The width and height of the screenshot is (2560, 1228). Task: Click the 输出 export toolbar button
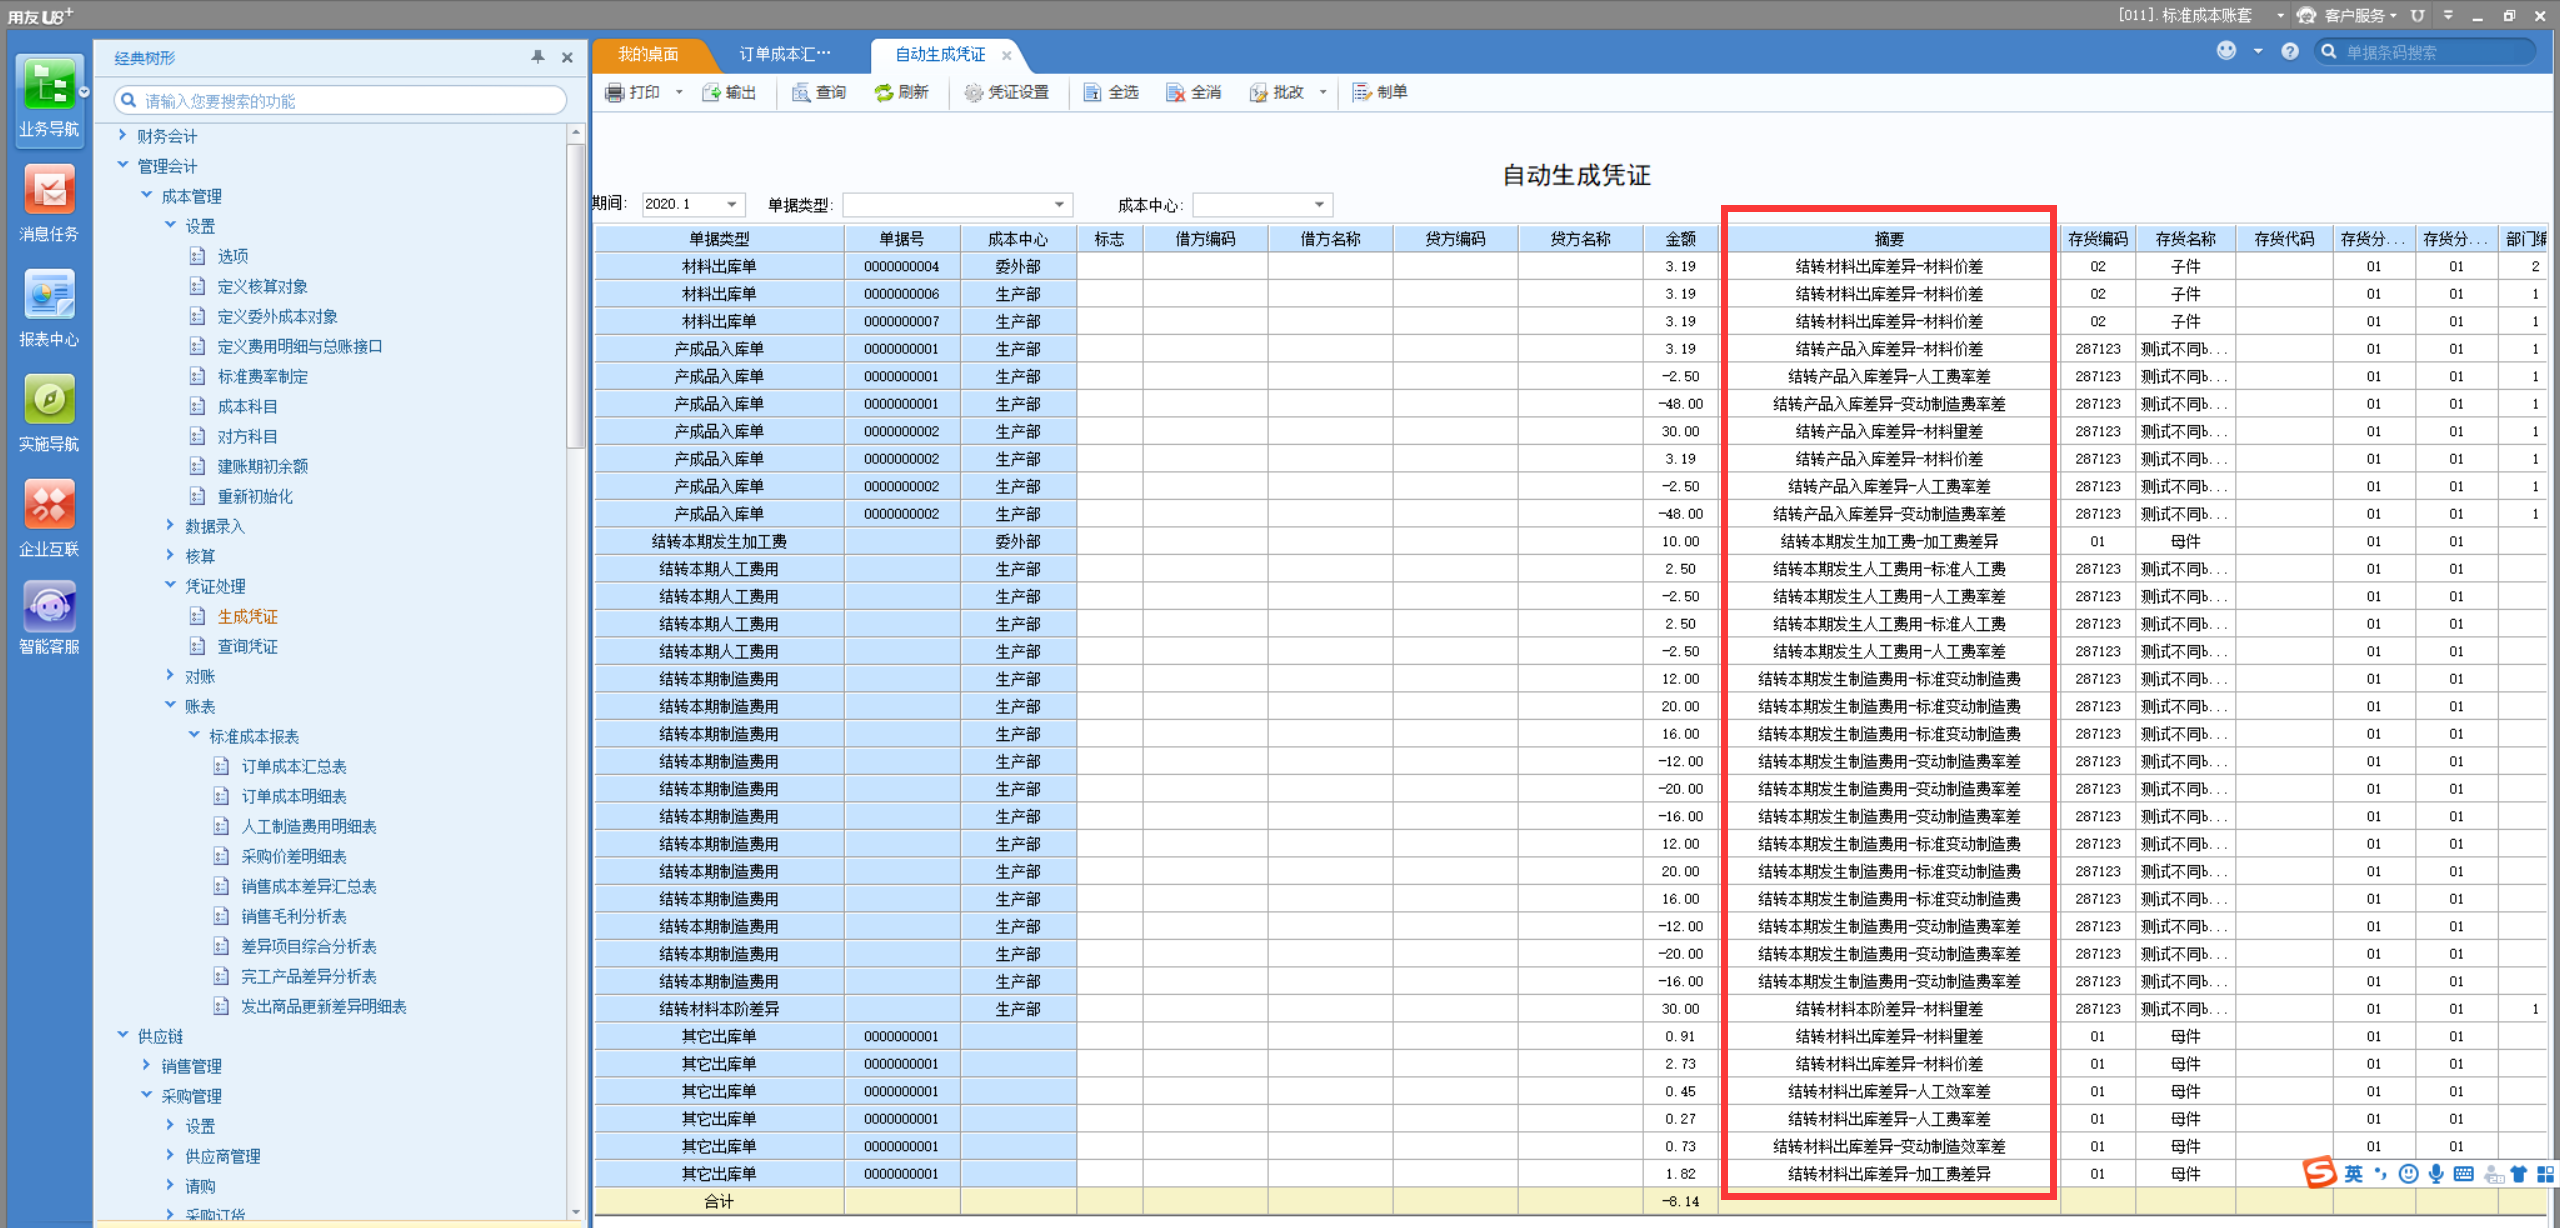(729, 93)
